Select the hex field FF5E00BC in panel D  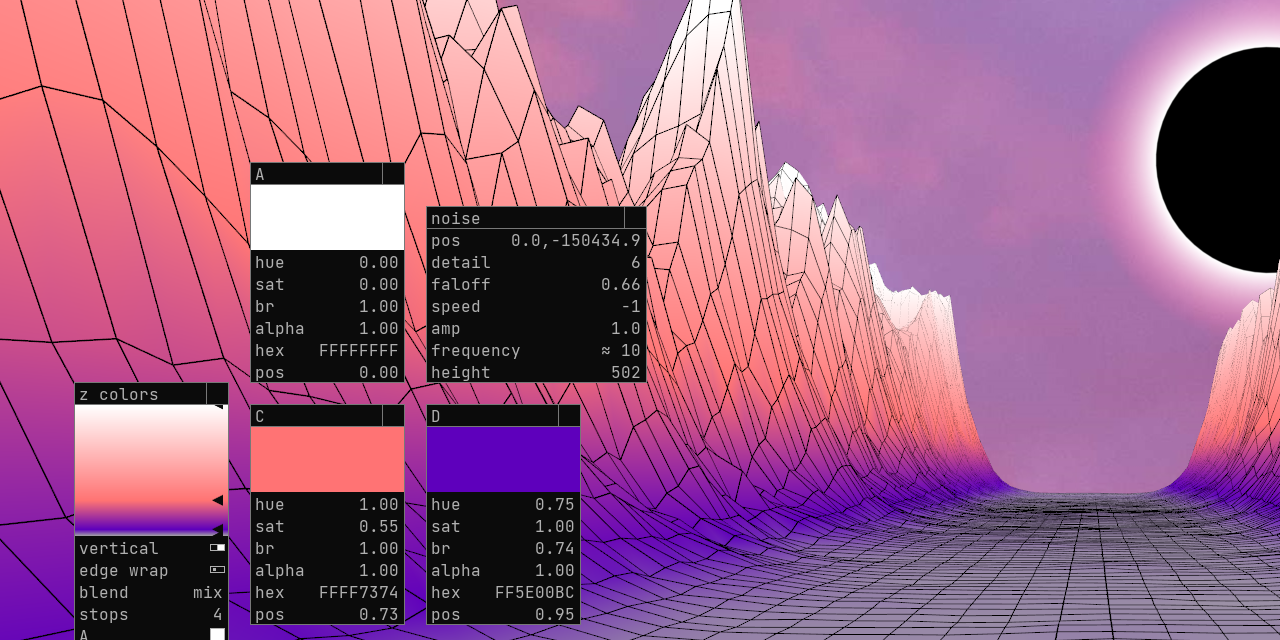click(535, 592)
